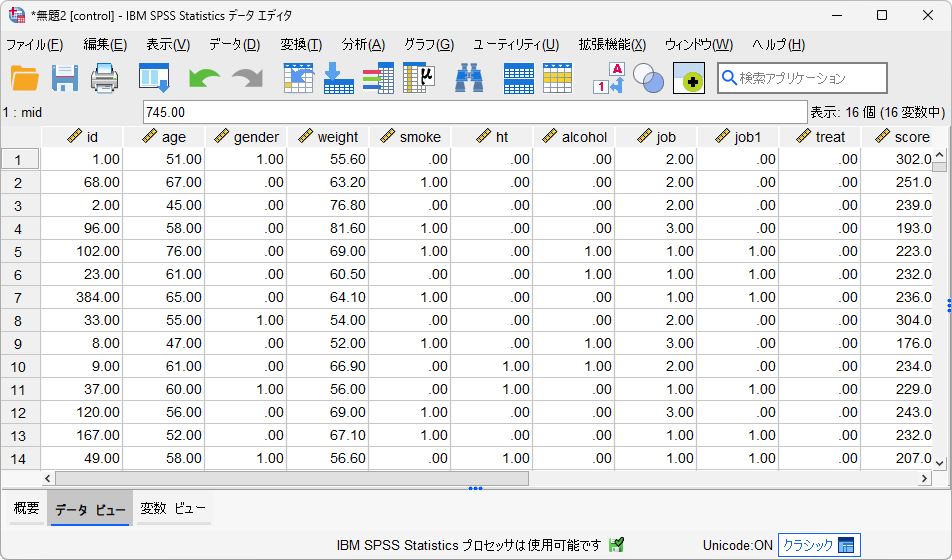This screenshot has width=952, height=560.
Task: Open the 編集(E) menu
Action: pos(105,45)
